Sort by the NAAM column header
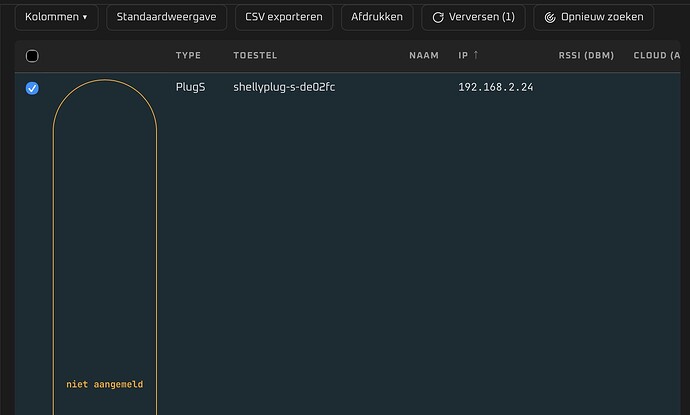The height and width of the screenshot is (415, 690). [424, 55]
